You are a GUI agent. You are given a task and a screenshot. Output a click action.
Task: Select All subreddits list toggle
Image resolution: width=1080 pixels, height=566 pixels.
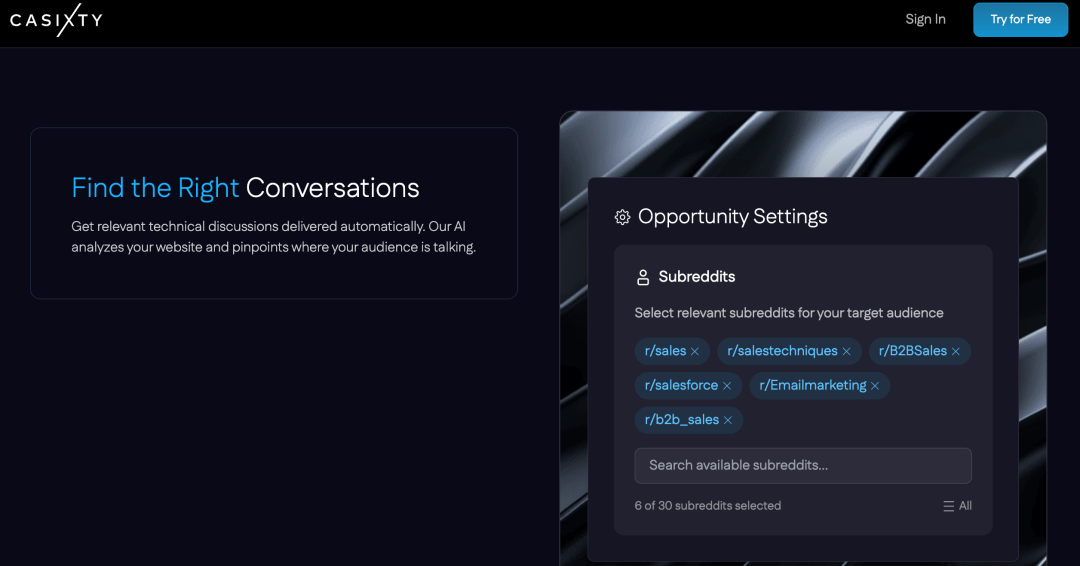pyautogui.click(x=957, y=506)
